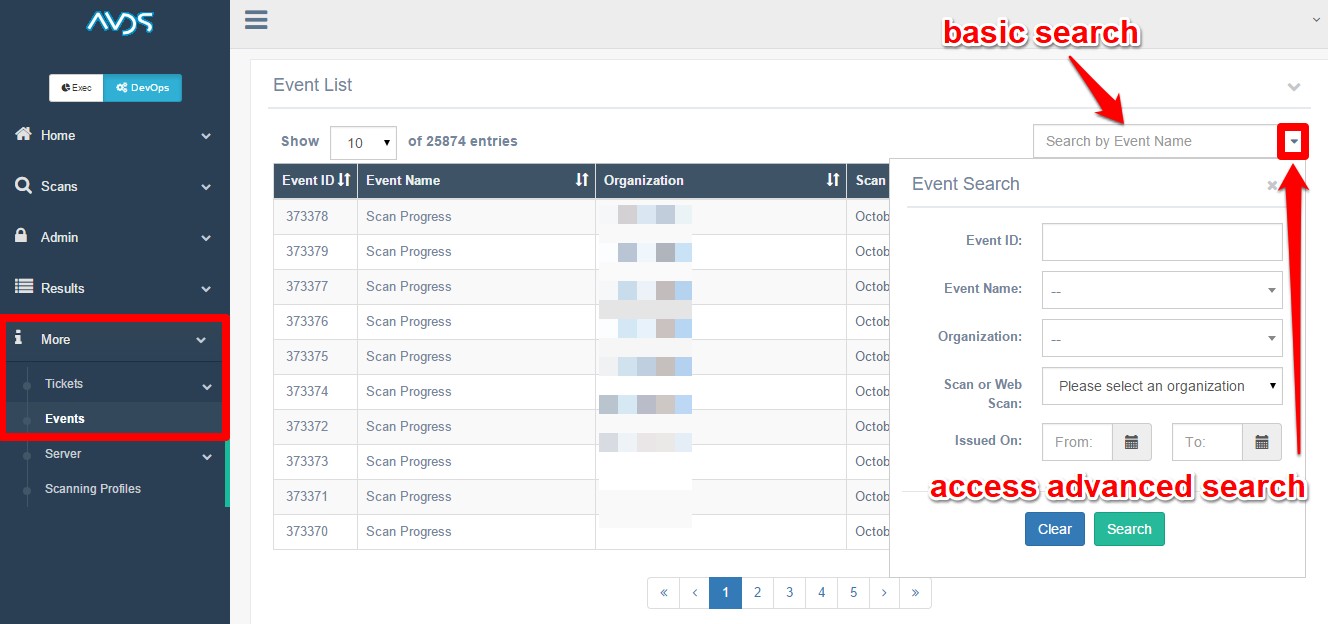This screenshot has height=624, width=1328.
Task: Click the Event ID input field
Action: [x=1162, y=241]
